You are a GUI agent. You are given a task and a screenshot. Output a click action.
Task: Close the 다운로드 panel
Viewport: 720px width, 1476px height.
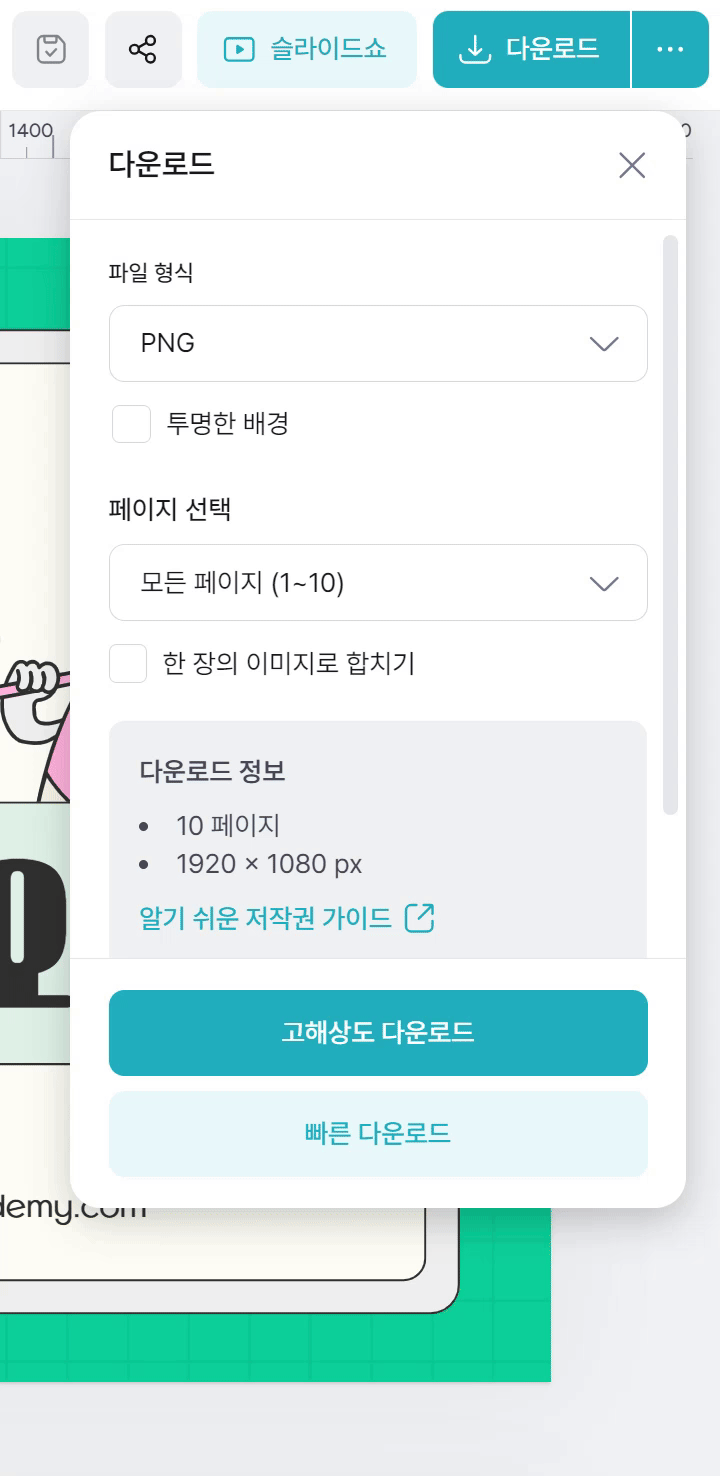(x=632, y=165)
